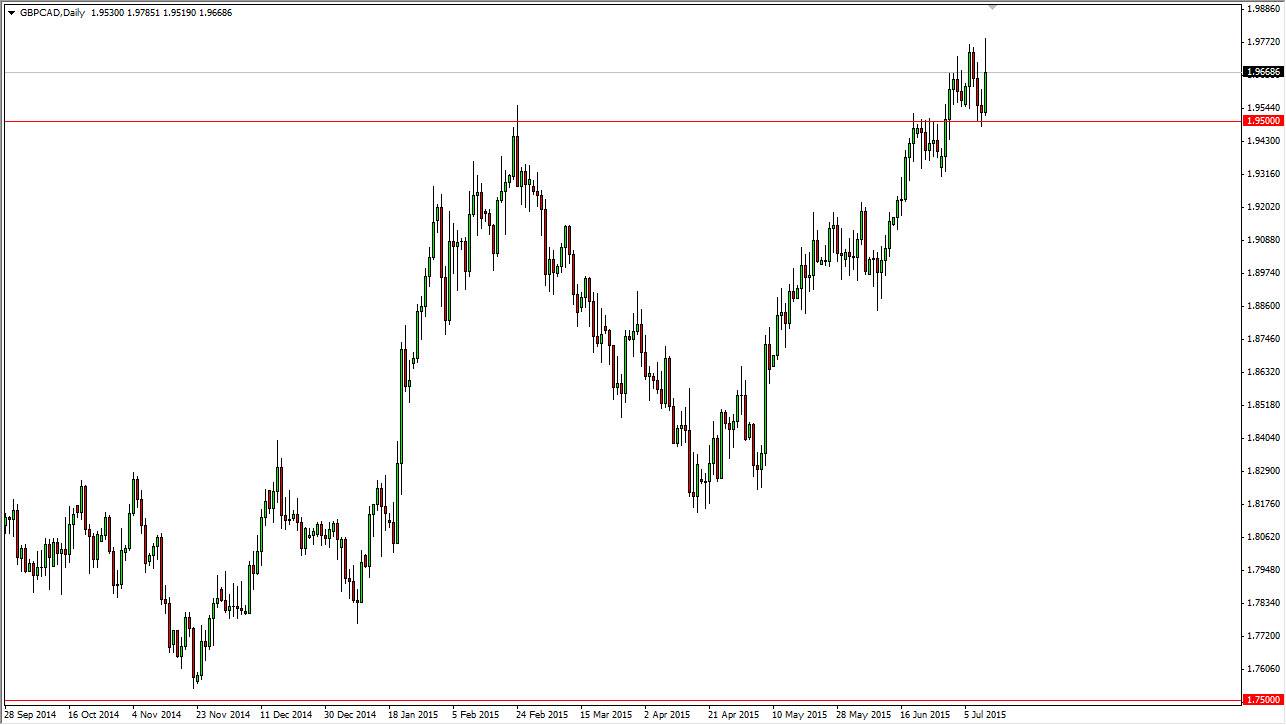Click the 1.84040 price axis value
Viewport: 1286px width, 725px height.
point(1263,438)
